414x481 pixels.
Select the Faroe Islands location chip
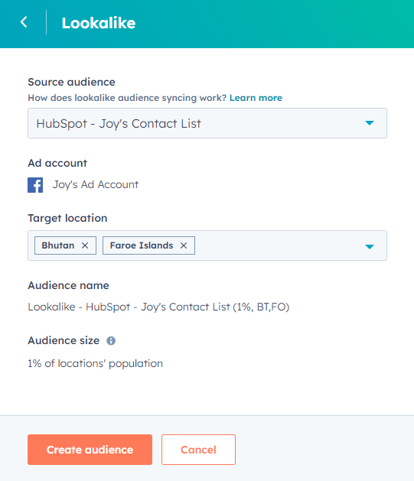tap(149, 246)
